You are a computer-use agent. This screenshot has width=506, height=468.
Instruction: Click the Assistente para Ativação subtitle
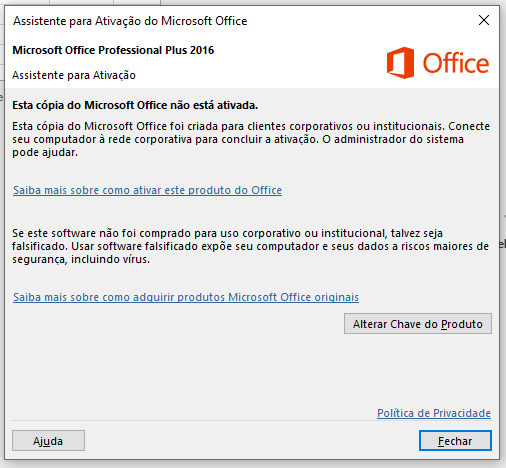(x=74, y=75)
